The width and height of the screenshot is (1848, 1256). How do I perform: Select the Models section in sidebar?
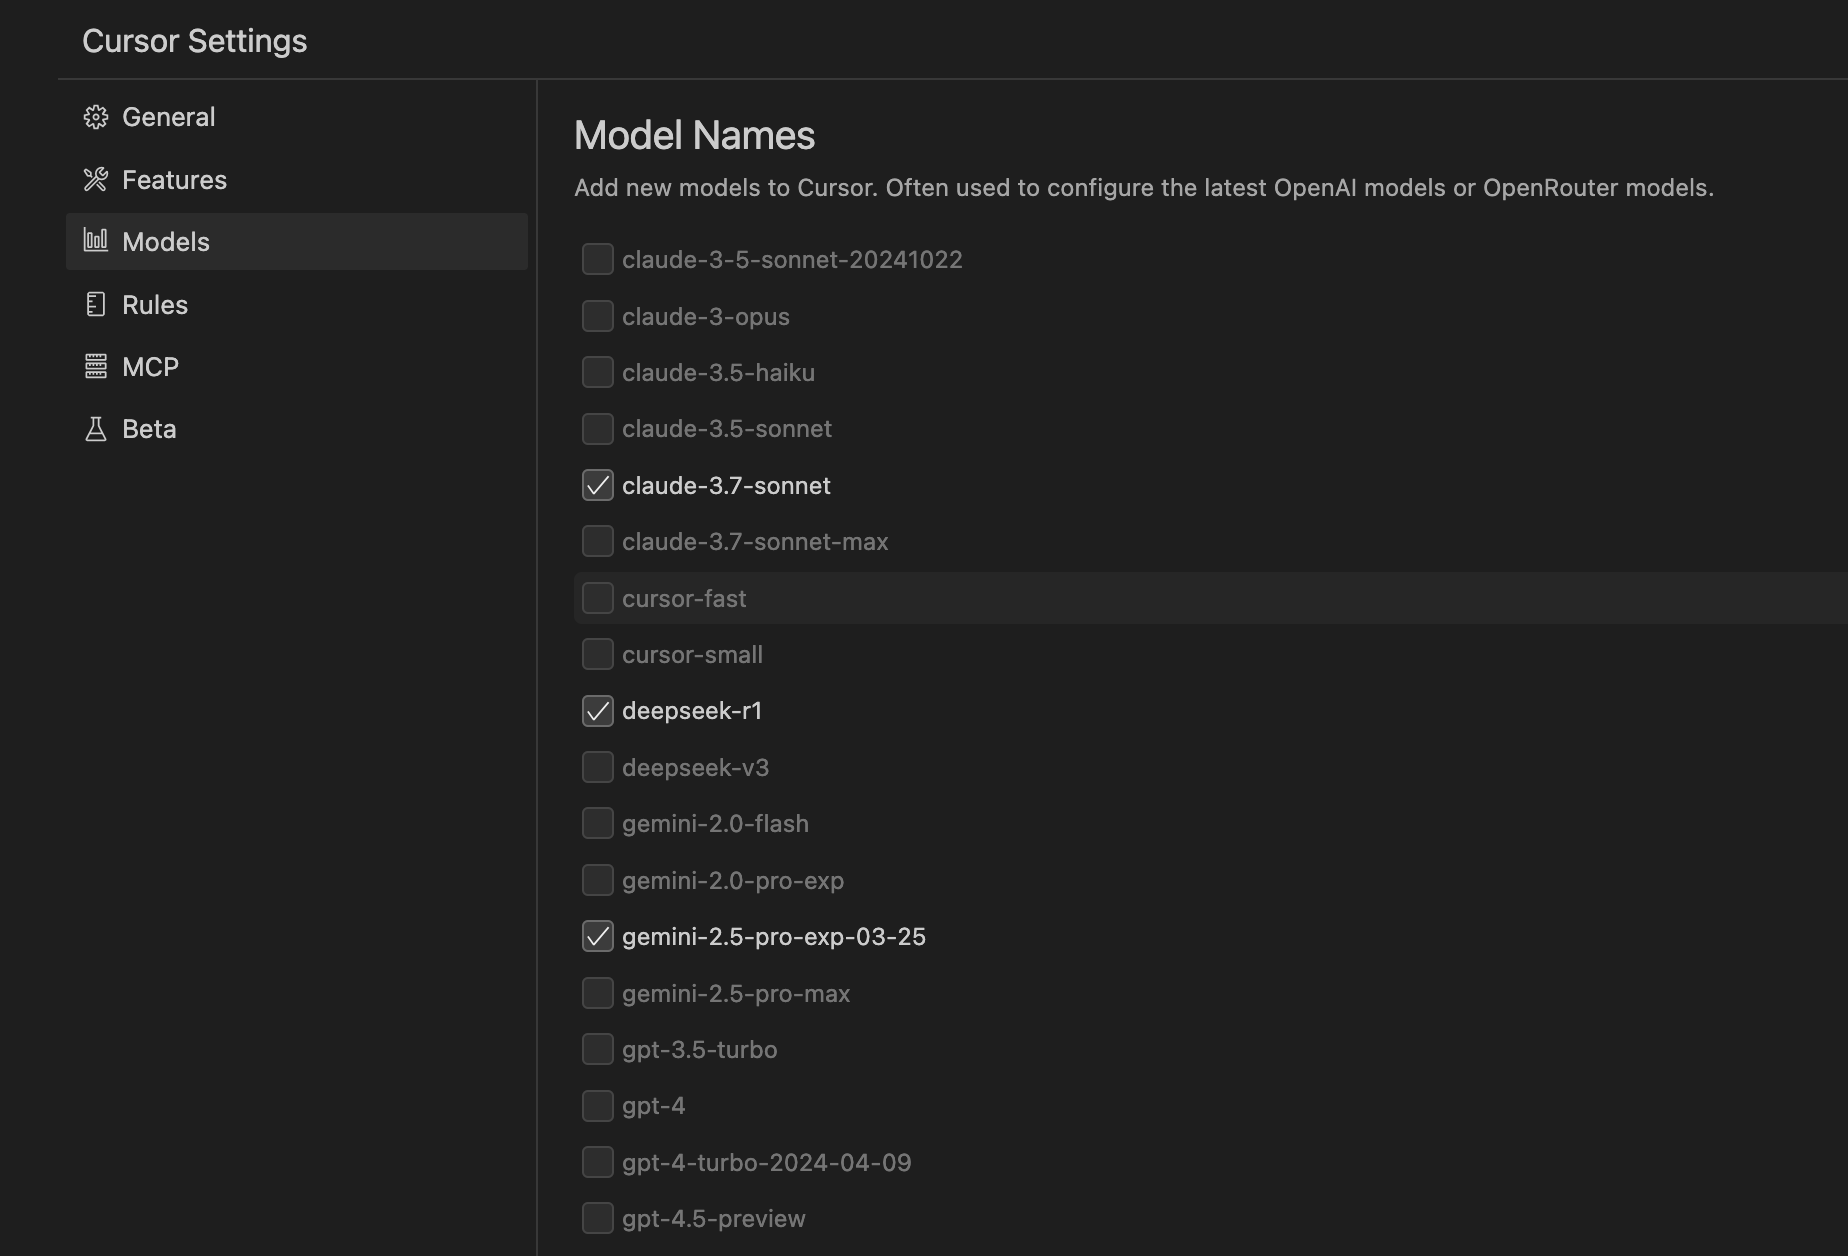pos(297,241)
